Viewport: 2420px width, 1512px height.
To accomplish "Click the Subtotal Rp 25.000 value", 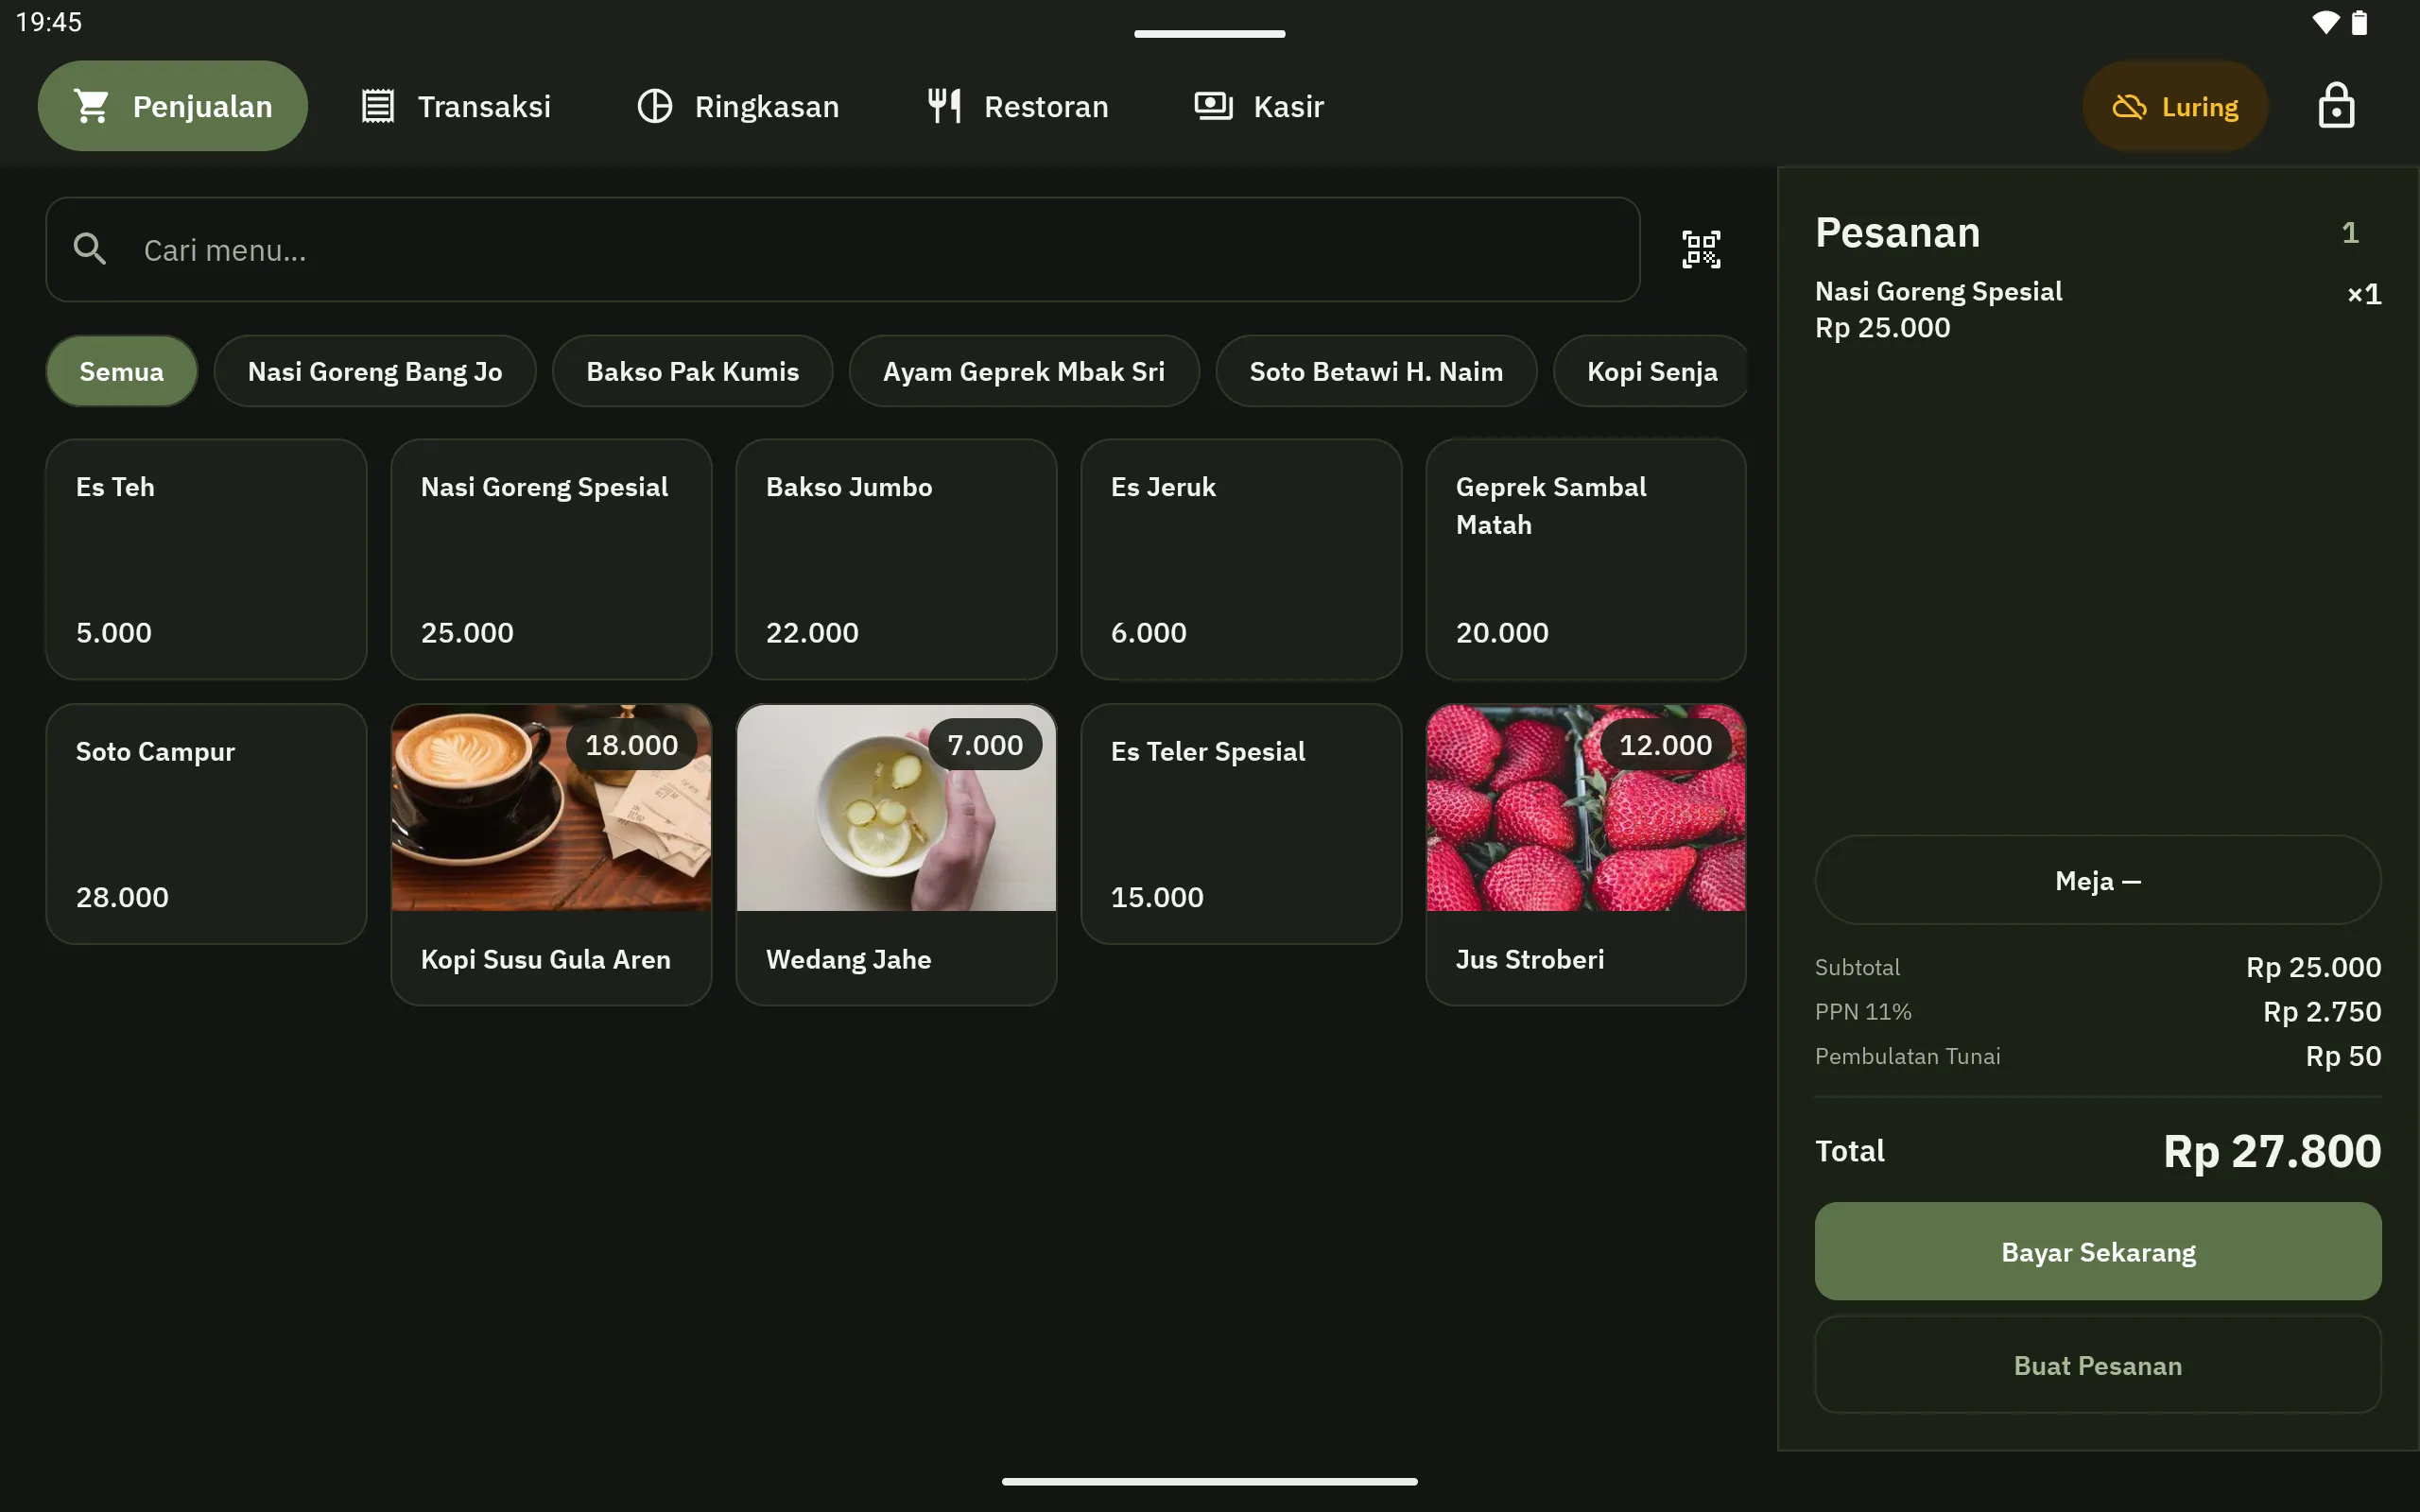I will click(2313, 967).
